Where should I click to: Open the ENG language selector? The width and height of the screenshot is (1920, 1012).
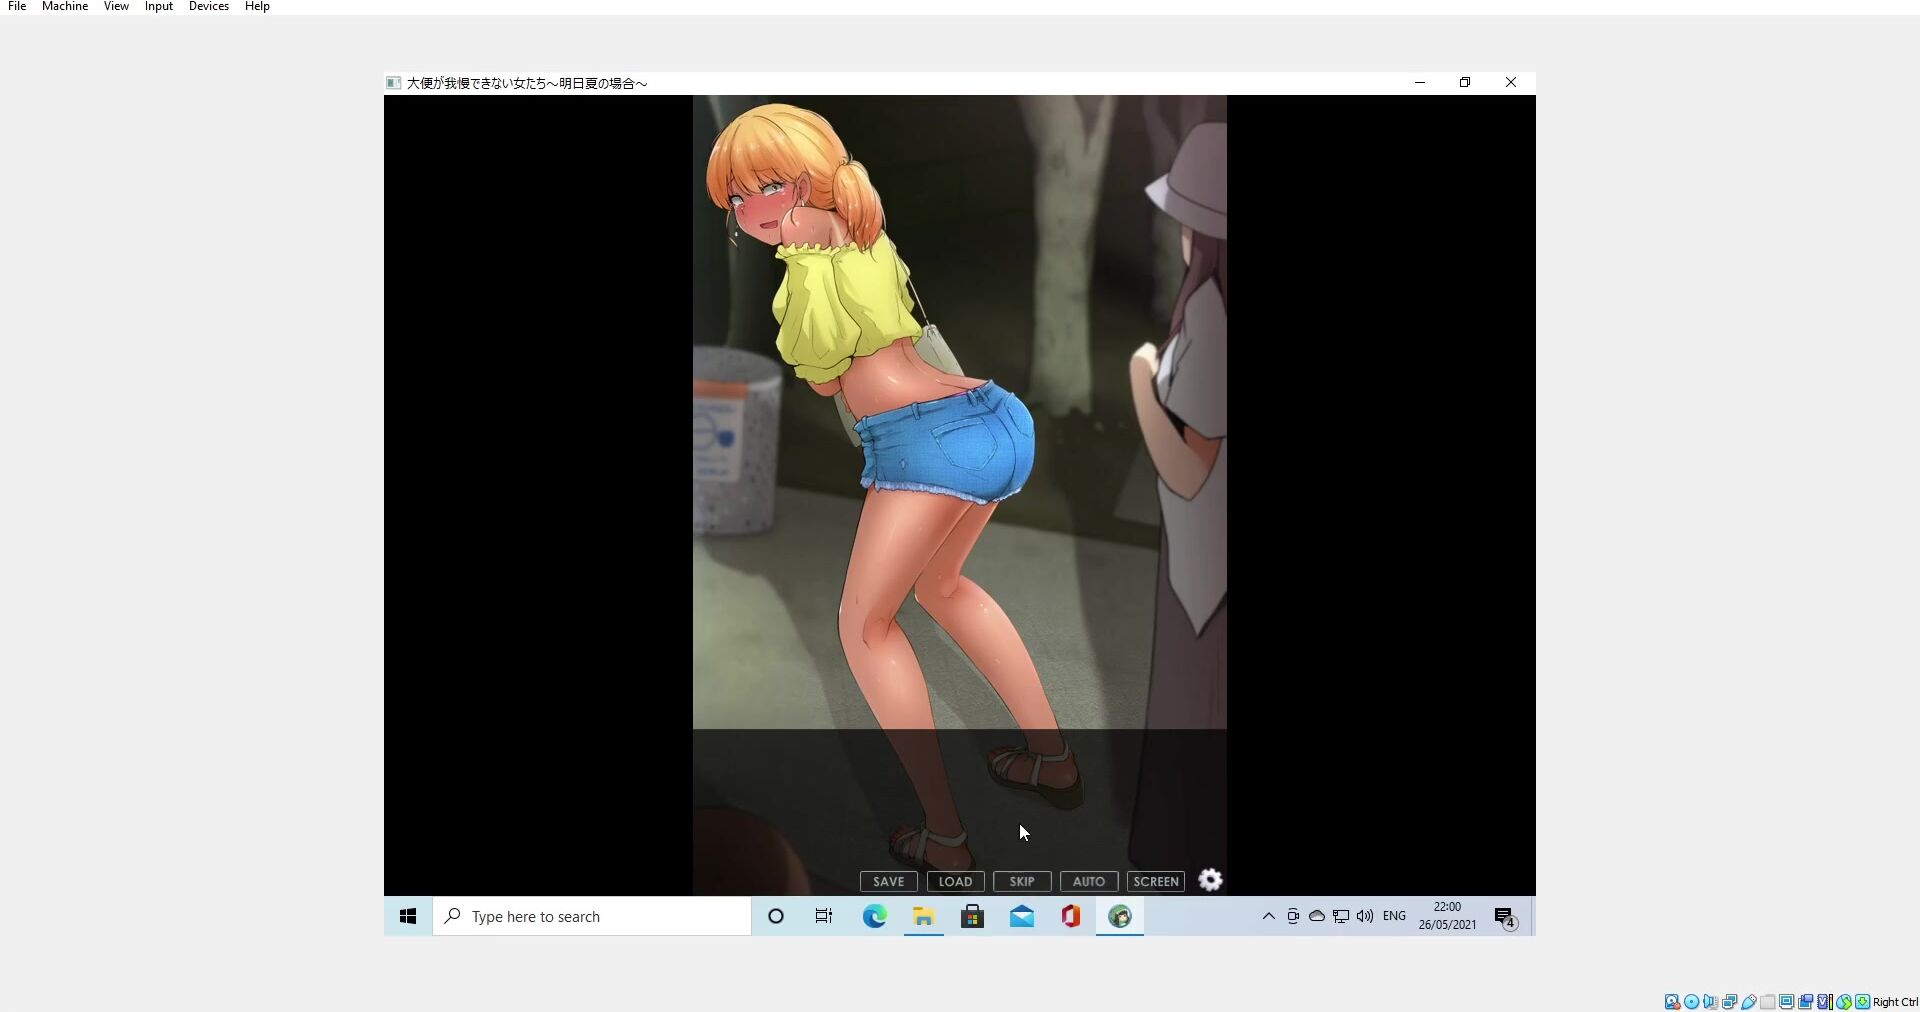tap(1394, 916)
